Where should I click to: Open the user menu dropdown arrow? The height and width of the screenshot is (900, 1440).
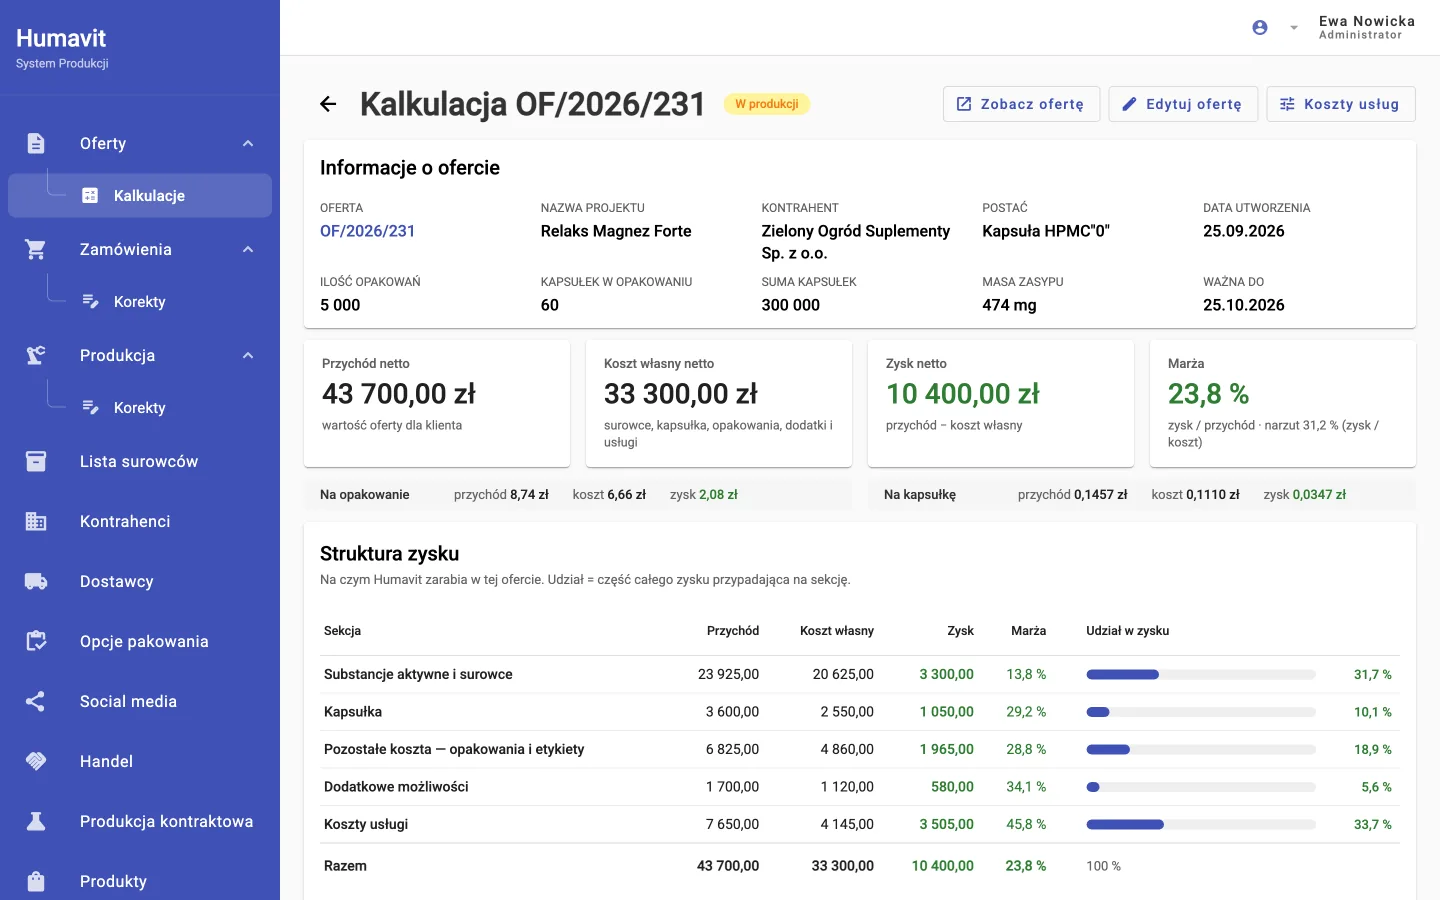[1294, 28]
